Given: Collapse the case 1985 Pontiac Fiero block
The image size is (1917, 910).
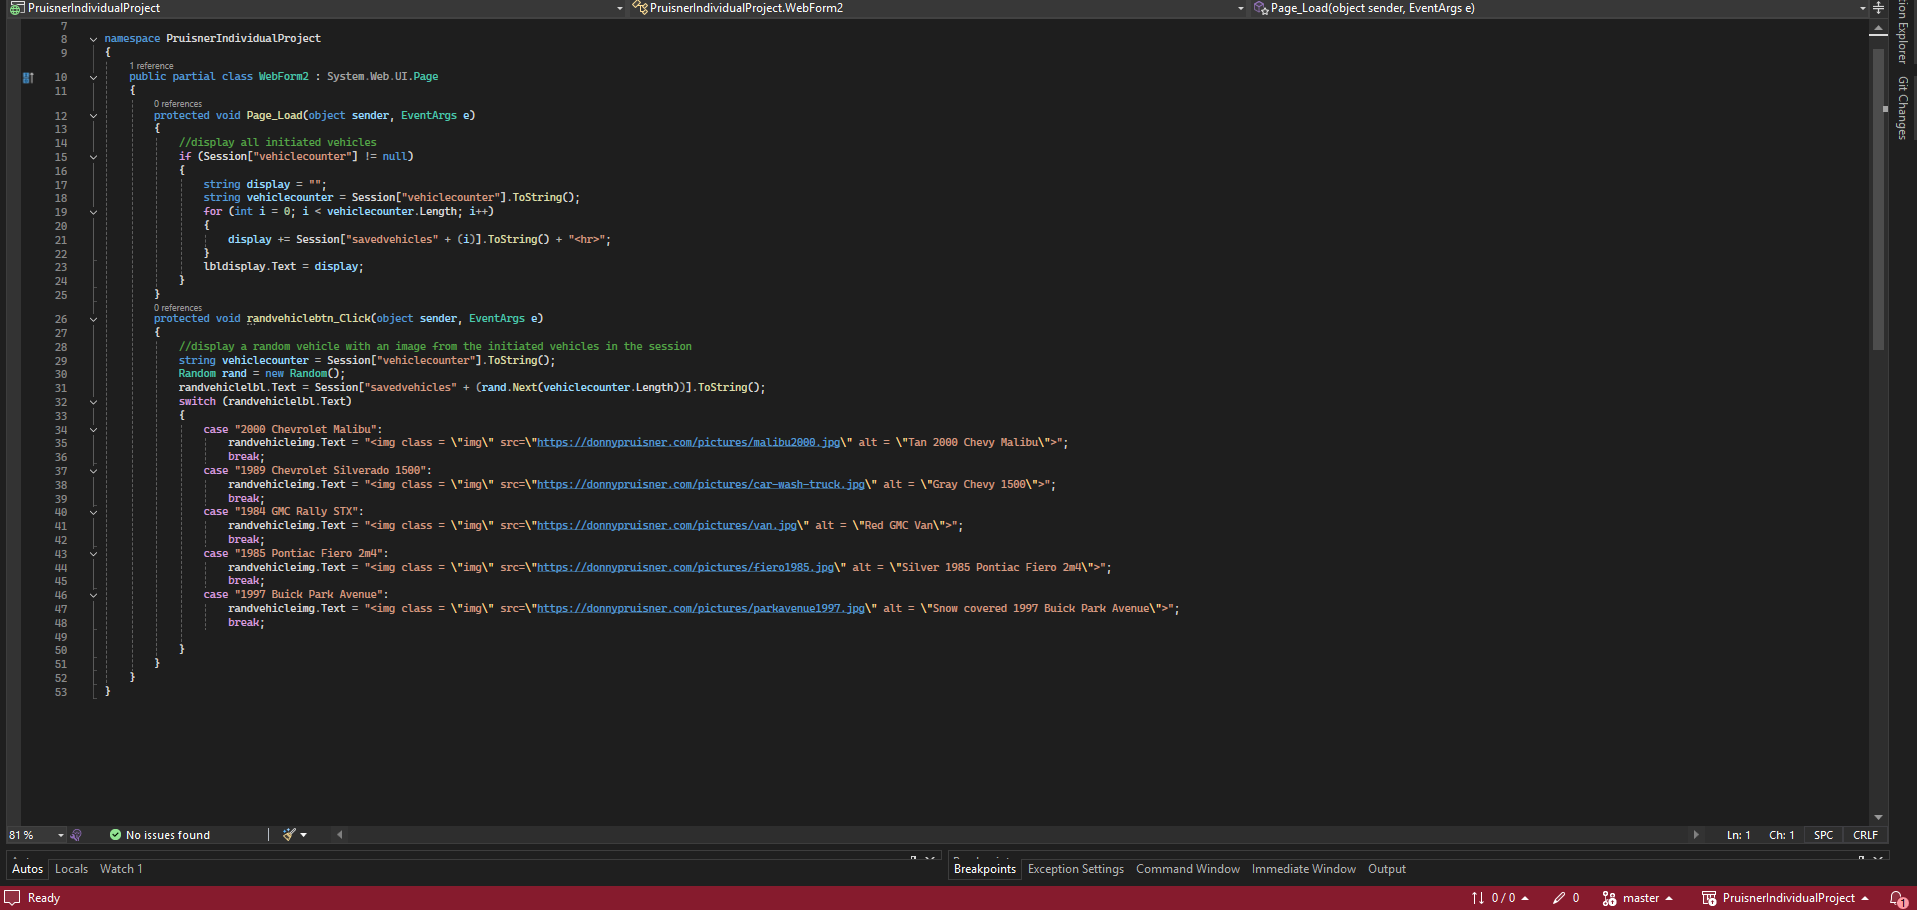Looking at the screenshot, I should [x=93, y=554].
